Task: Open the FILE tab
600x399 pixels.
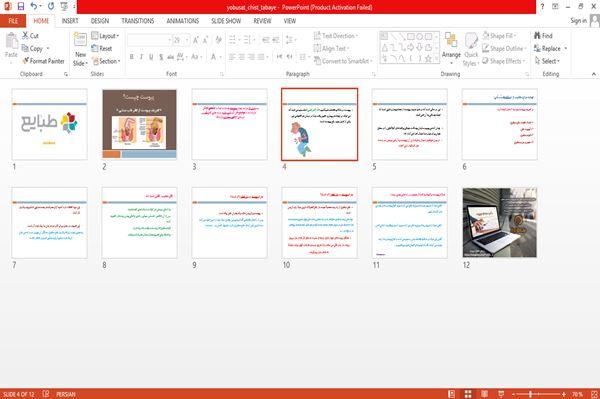Action: 13,21
